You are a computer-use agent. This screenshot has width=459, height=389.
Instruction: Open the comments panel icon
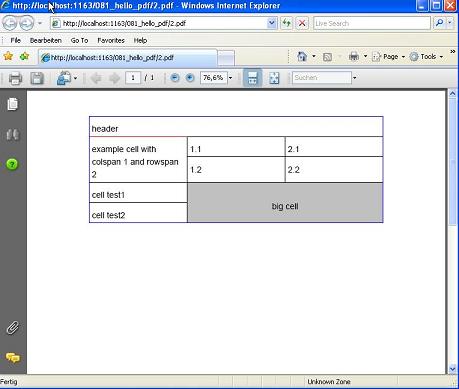coord(13,358)
